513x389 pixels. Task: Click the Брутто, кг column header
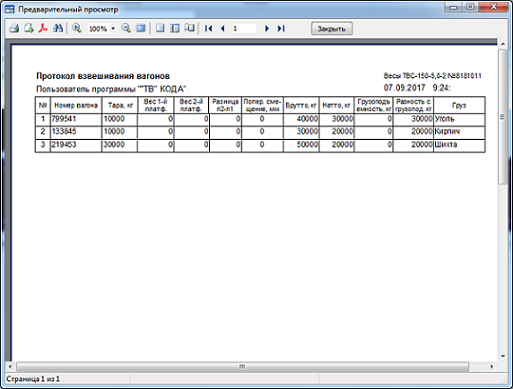coord(301,105)
